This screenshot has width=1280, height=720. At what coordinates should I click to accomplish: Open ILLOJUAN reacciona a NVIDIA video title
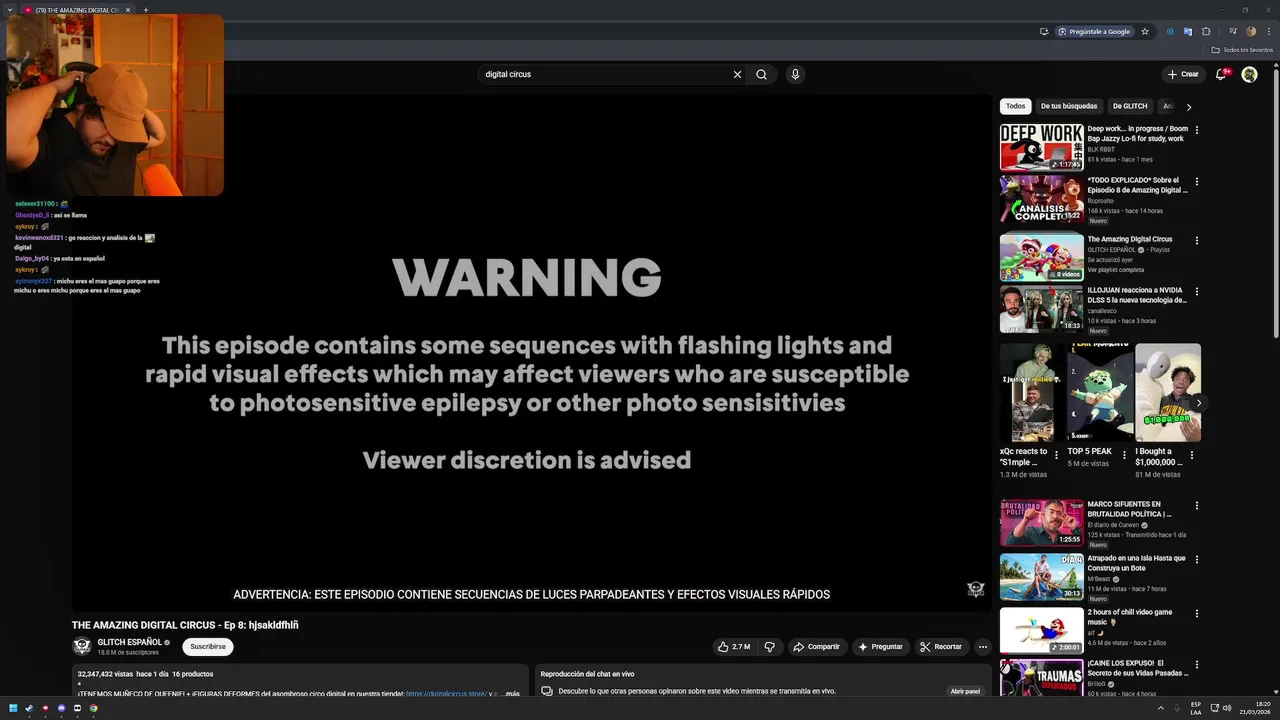point(1137,295)
